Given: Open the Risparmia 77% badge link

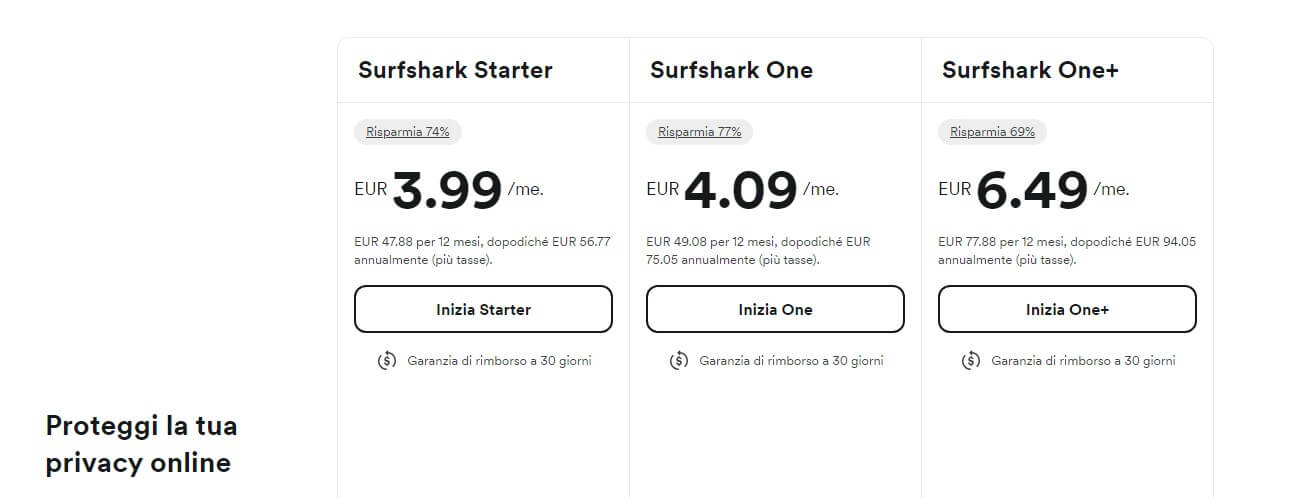Looking at the screenshot, I should pos(700,132).
